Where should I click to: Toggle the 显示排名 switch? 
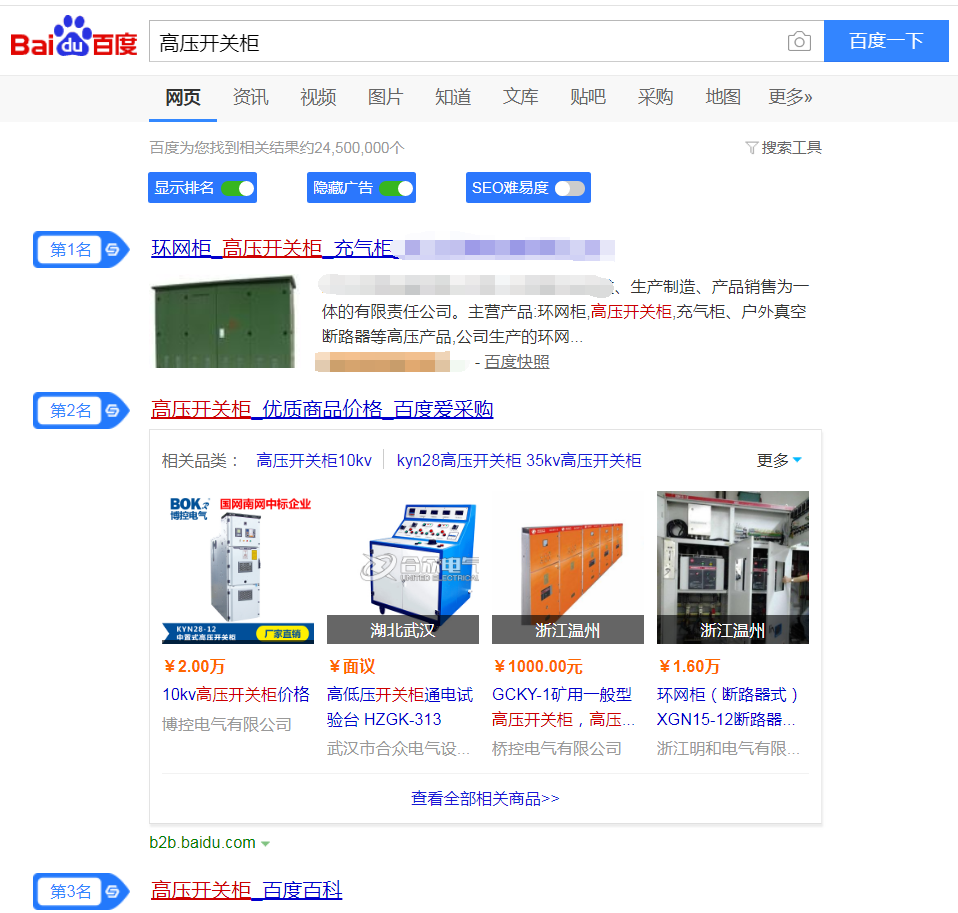pos(238,188)
